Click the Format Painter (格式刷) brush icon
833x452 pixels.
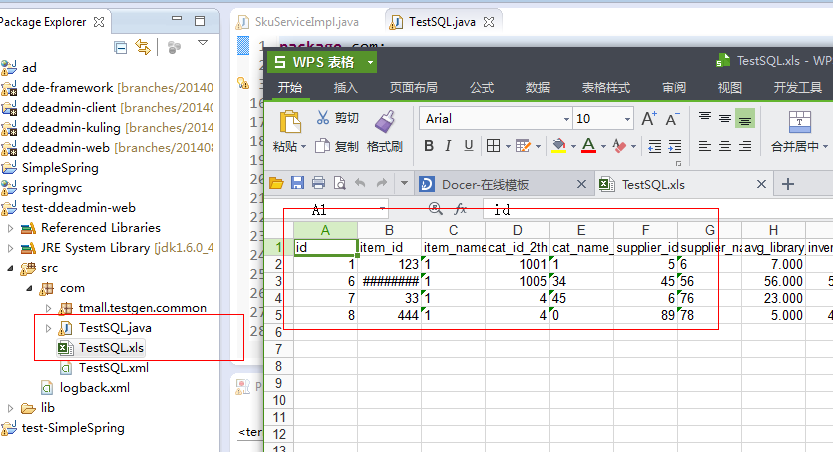[384, 122]
